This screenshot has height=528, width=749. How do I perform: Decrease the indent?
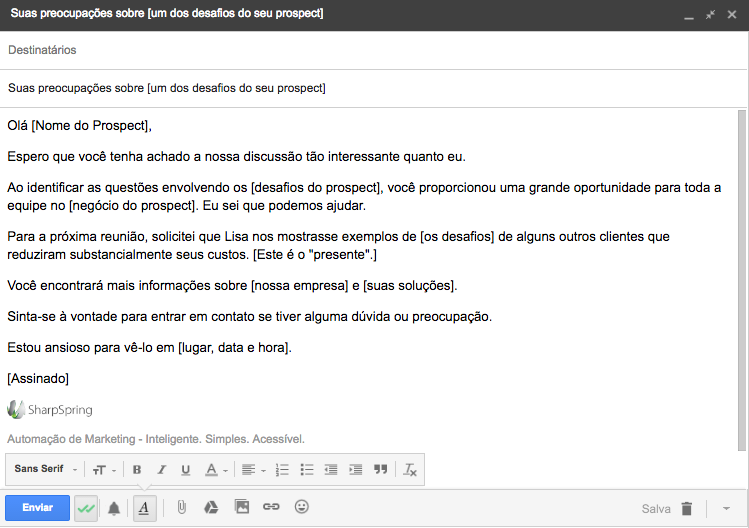331,470
